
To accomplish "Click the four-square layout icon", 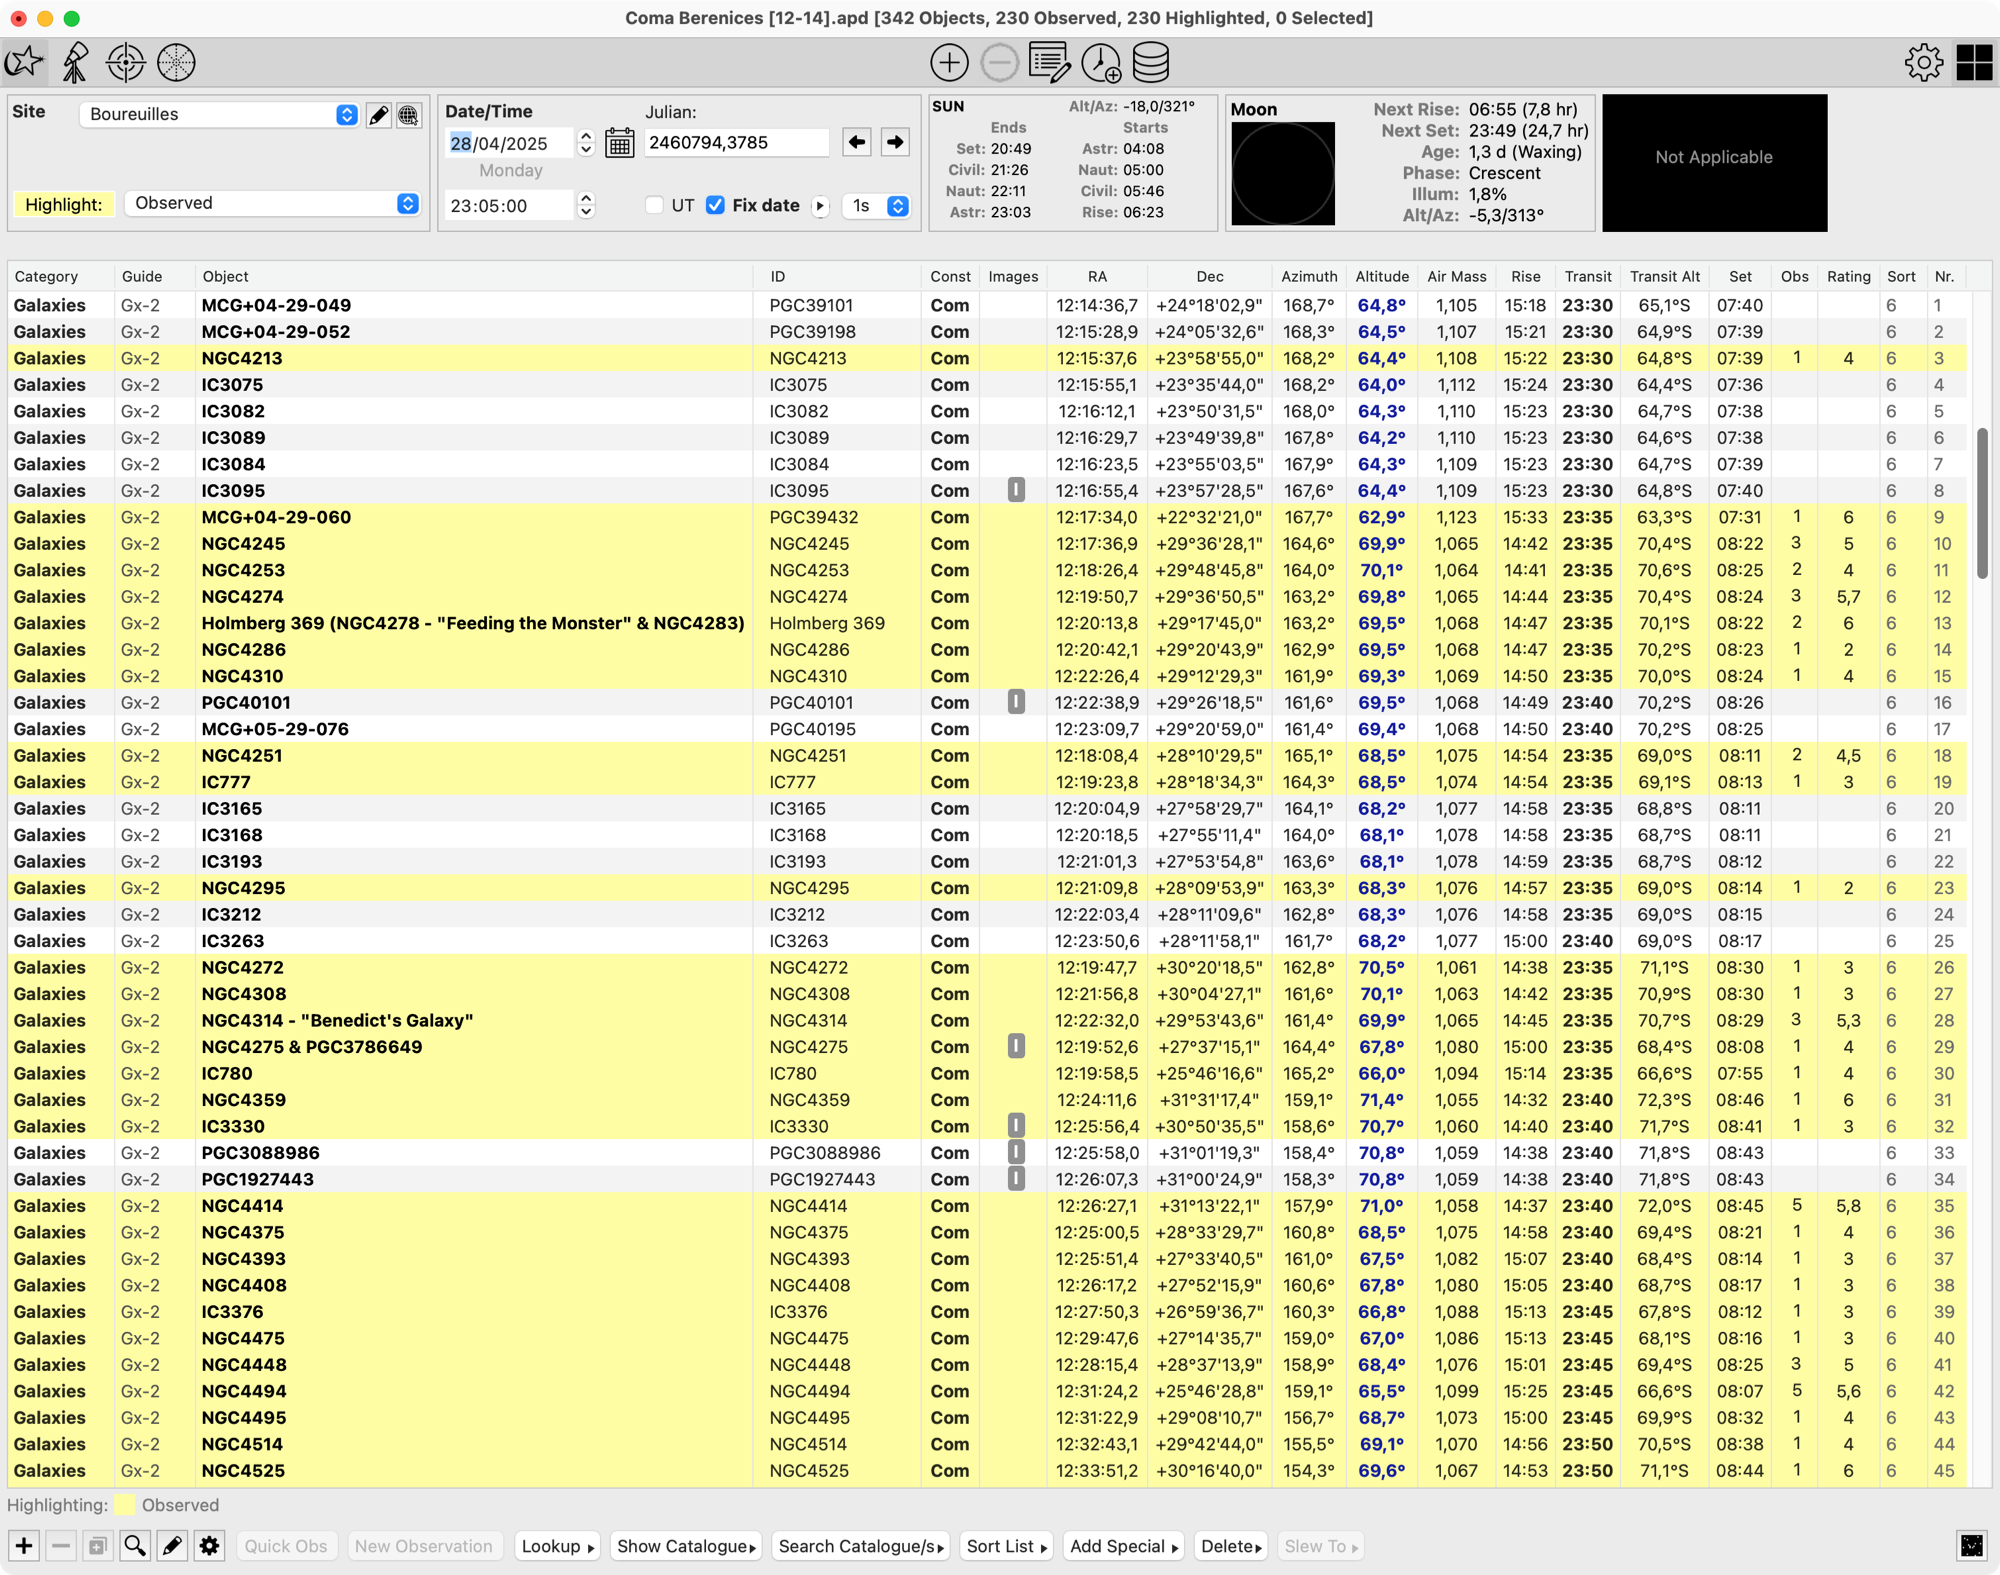I will (x=1974, y=62).
